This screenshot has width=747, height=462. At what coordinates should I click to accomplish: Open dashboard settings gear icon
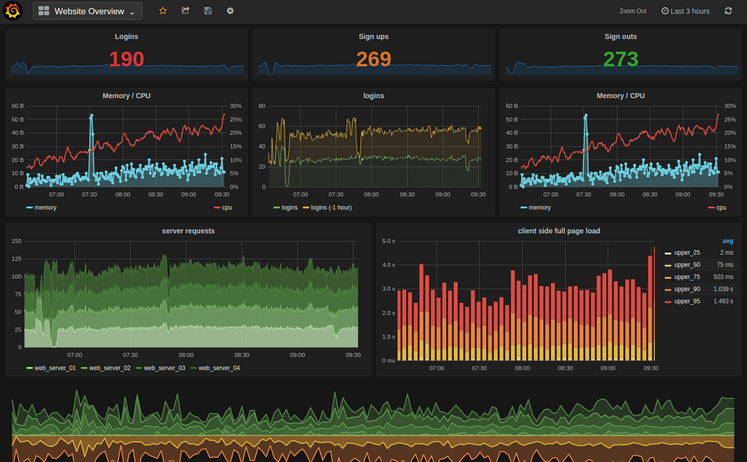[x=230, y=11]
